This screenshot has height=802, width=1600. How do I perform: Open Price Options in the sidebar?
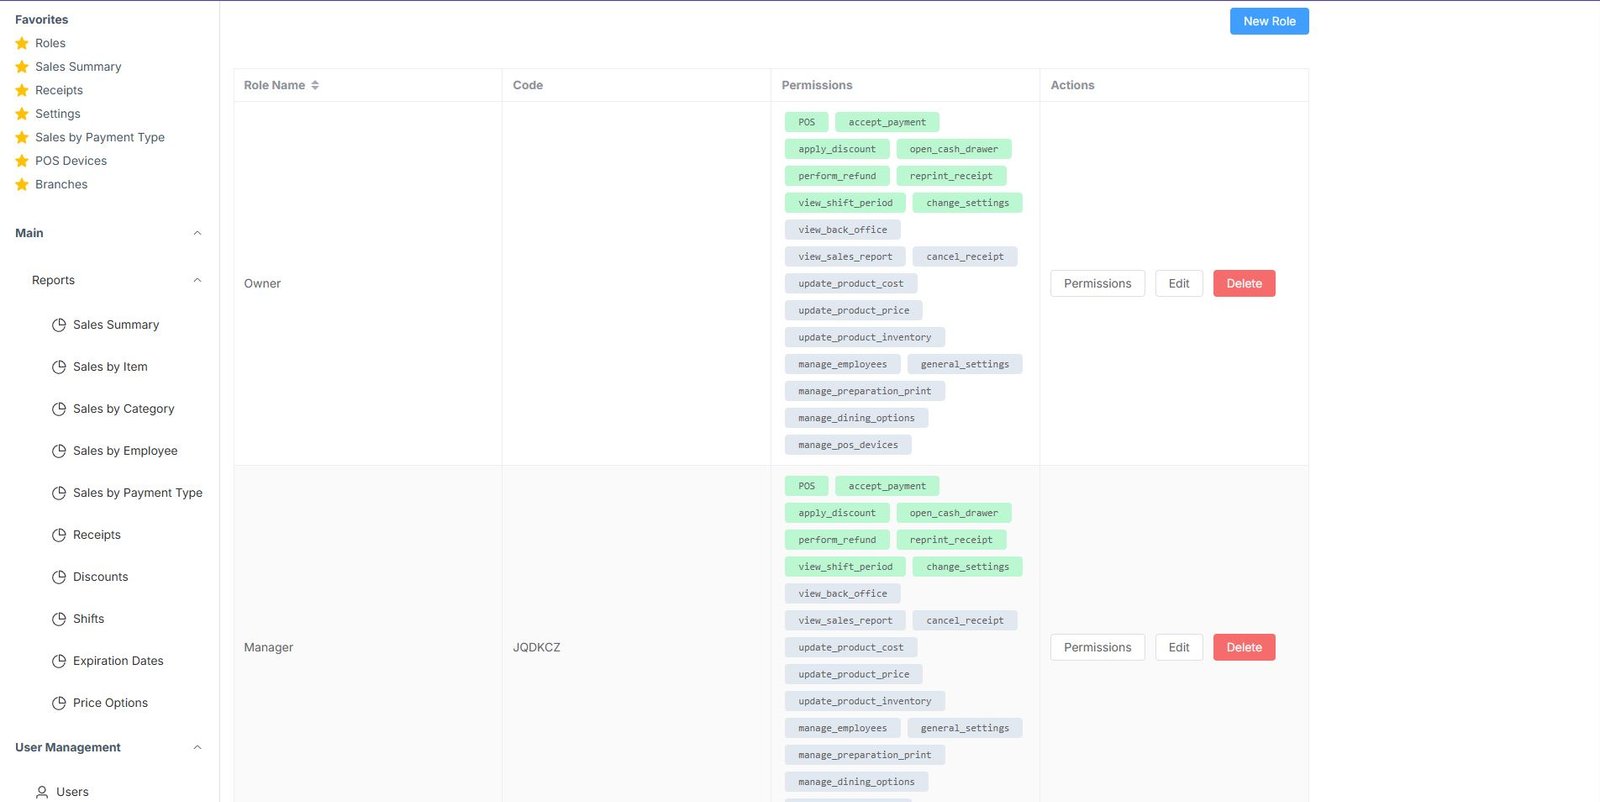tap(110, 703)
